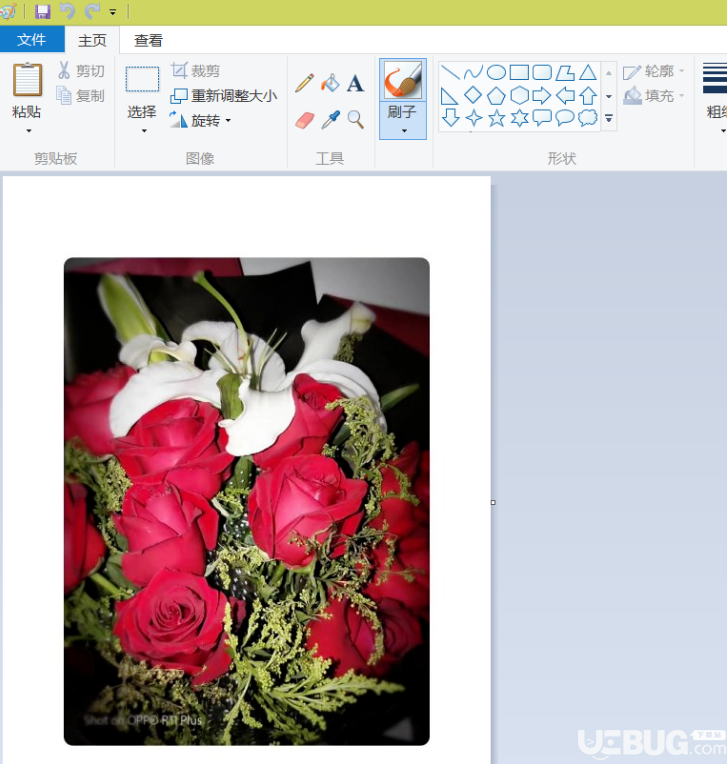Select the straight Line shape
The height and width of the screenshot is (764, 727).
coord(450,73)
